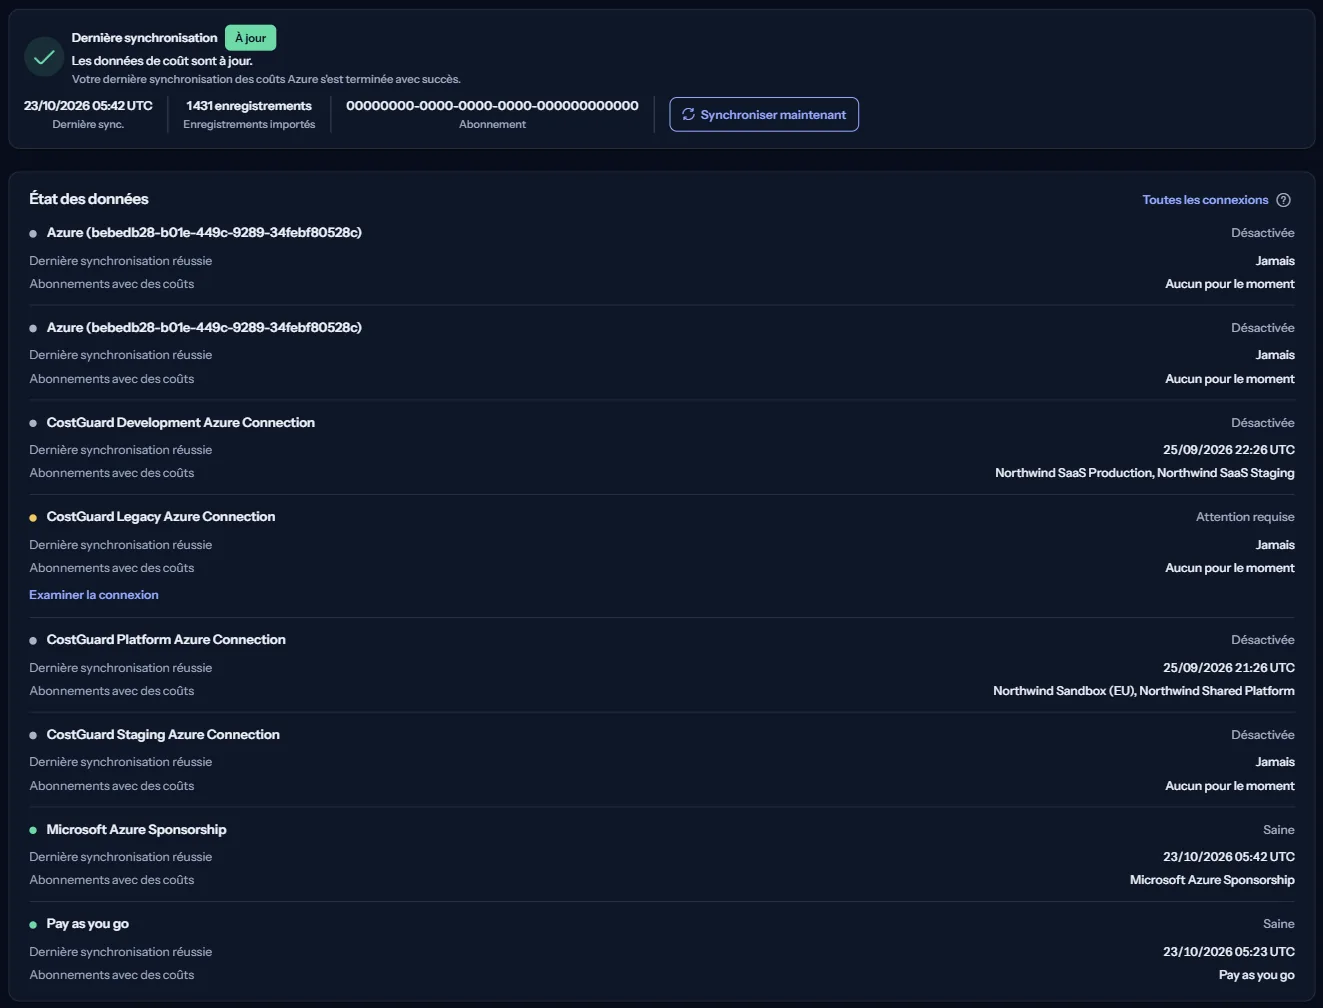Image resolution: width=1323 pixels, height=1008 pixels.
Task: Select the CostGuard Legacy Azure Connection title
Action: click(161, 517)
